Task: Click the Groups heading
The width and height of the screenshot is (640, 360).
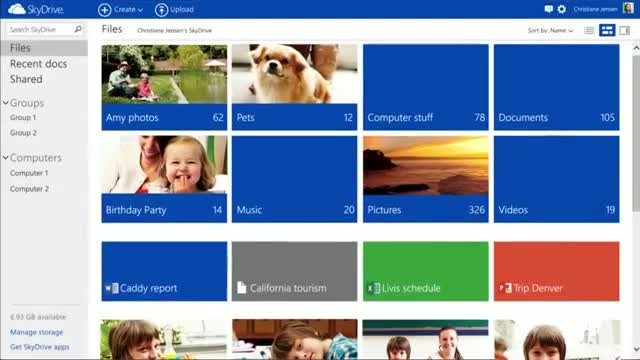Action: pyautogui.click(x=27, y=103)
